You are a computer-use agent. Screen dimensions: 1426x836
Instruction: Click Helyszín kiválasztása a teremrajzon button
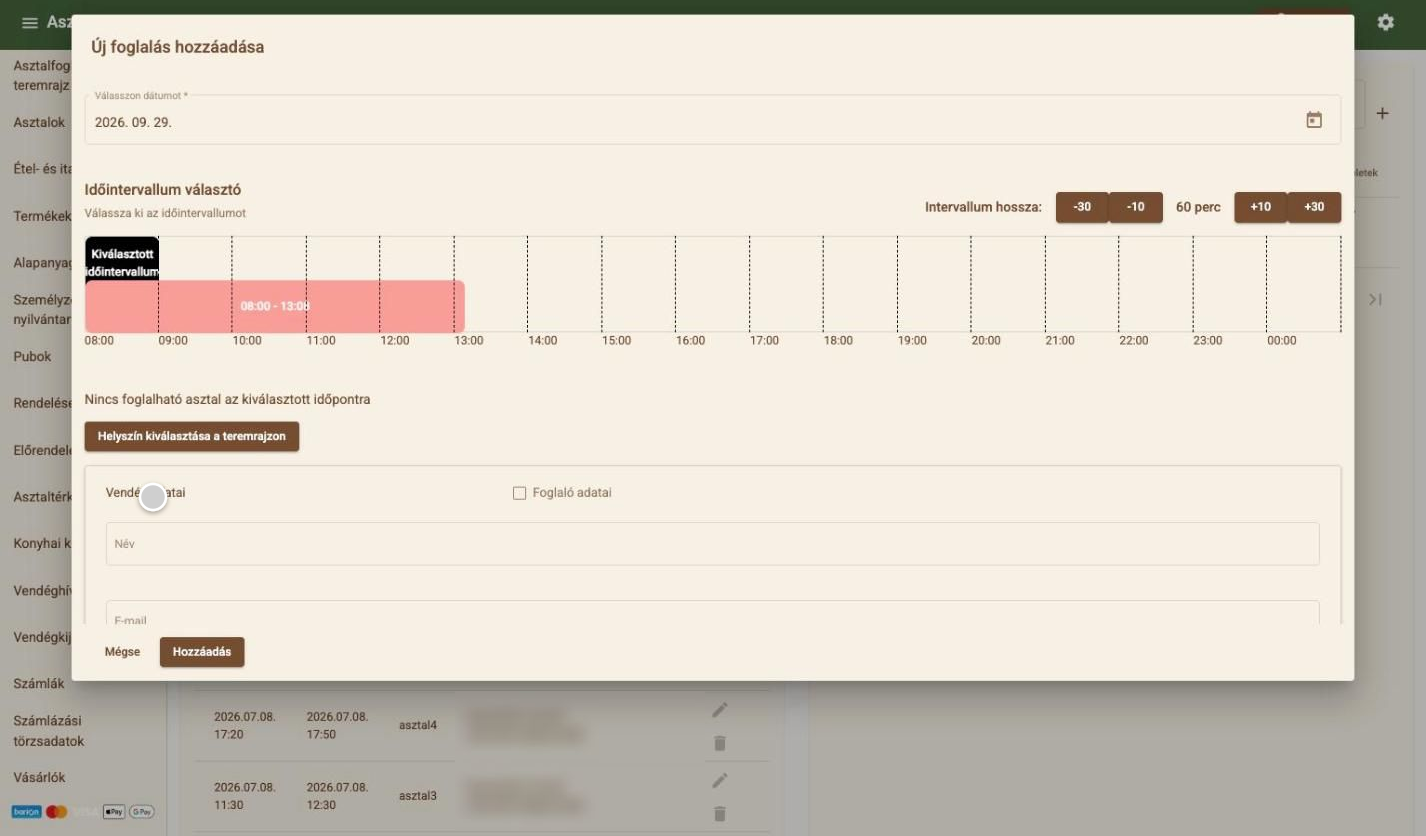pyautogui.click(x=192, y=436)
